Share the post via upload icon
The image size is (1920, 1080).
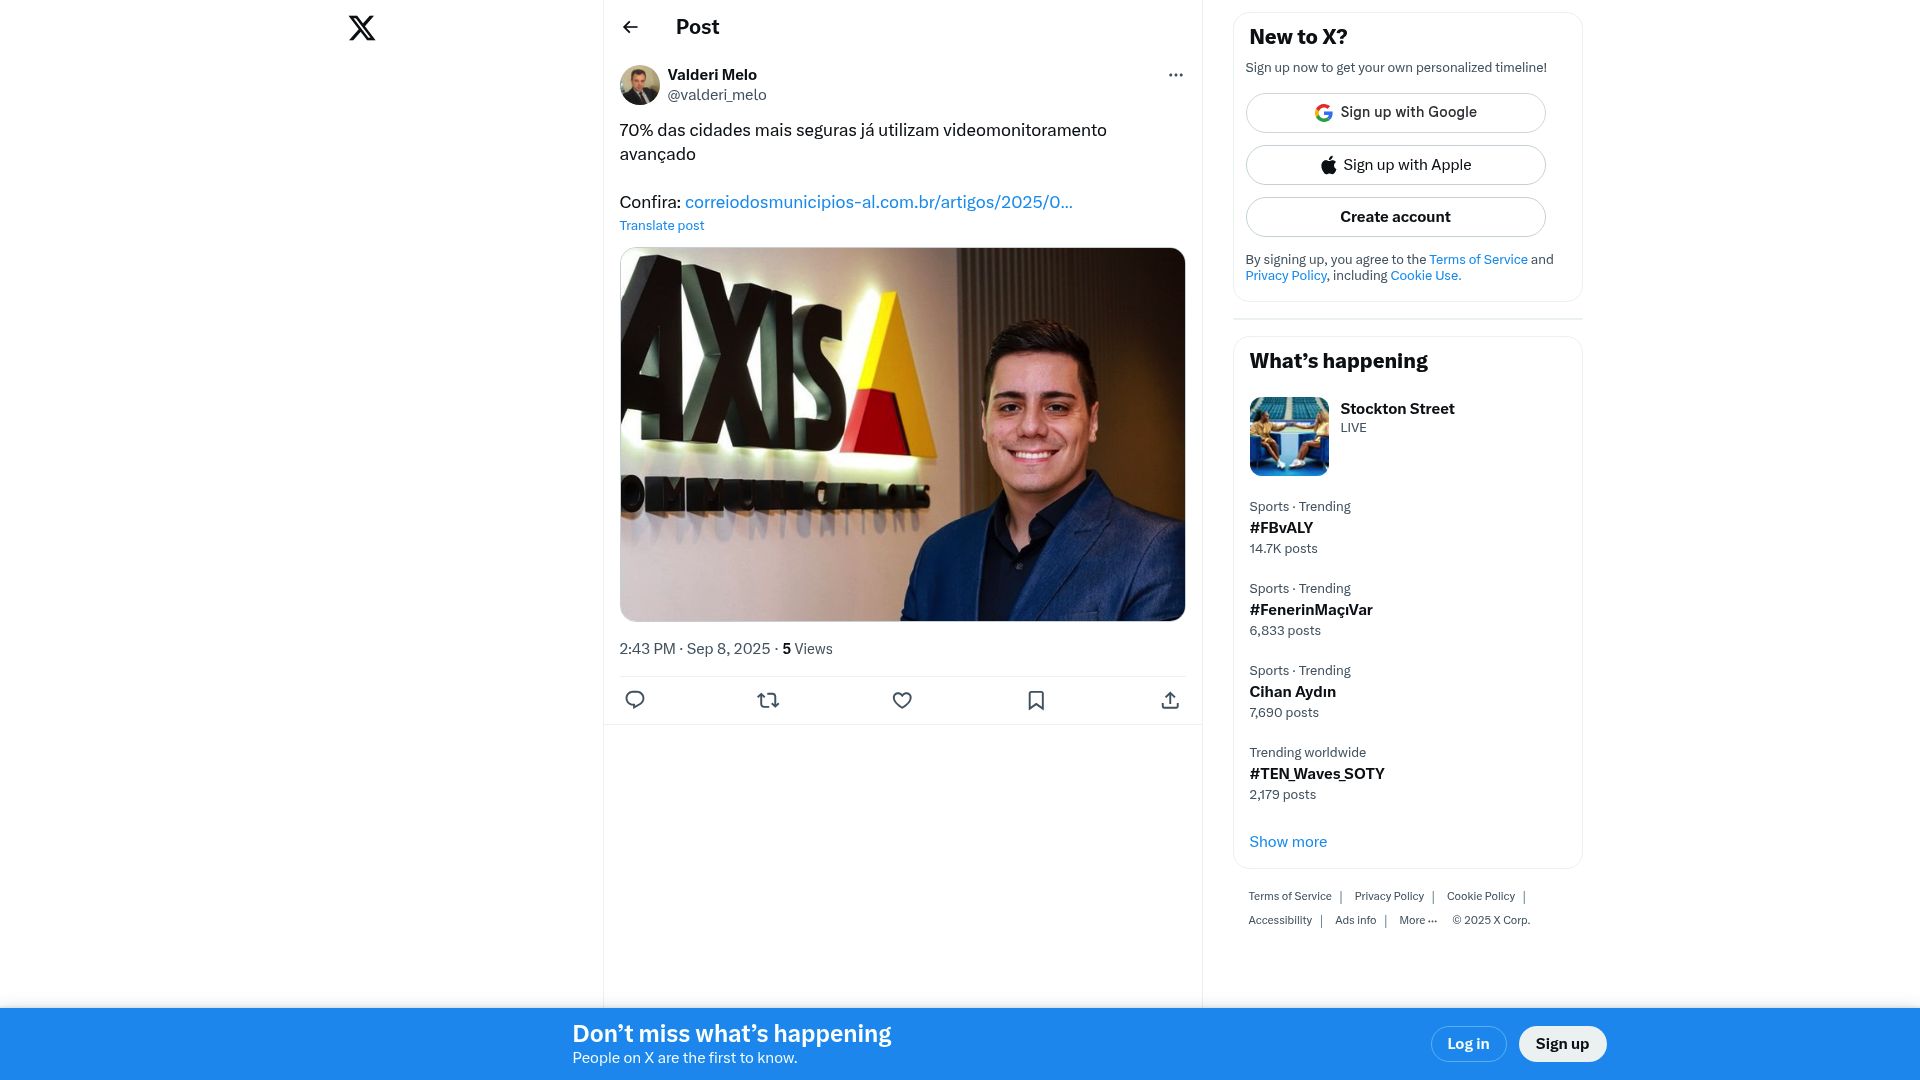(x=1170, y=700)
